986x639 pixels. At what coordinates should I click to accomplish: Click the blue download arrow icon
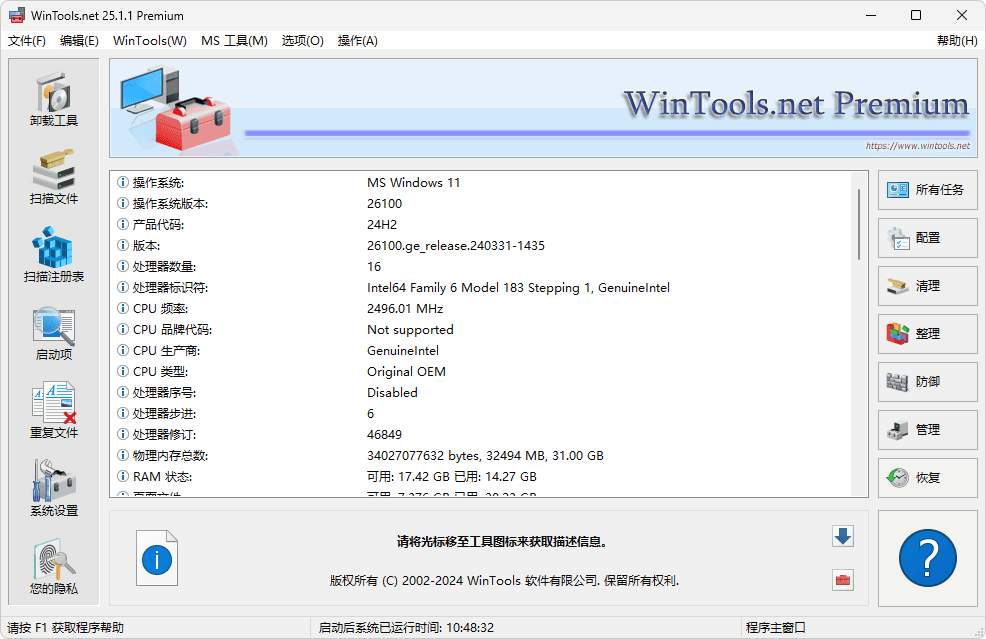[x=842, y=536]
